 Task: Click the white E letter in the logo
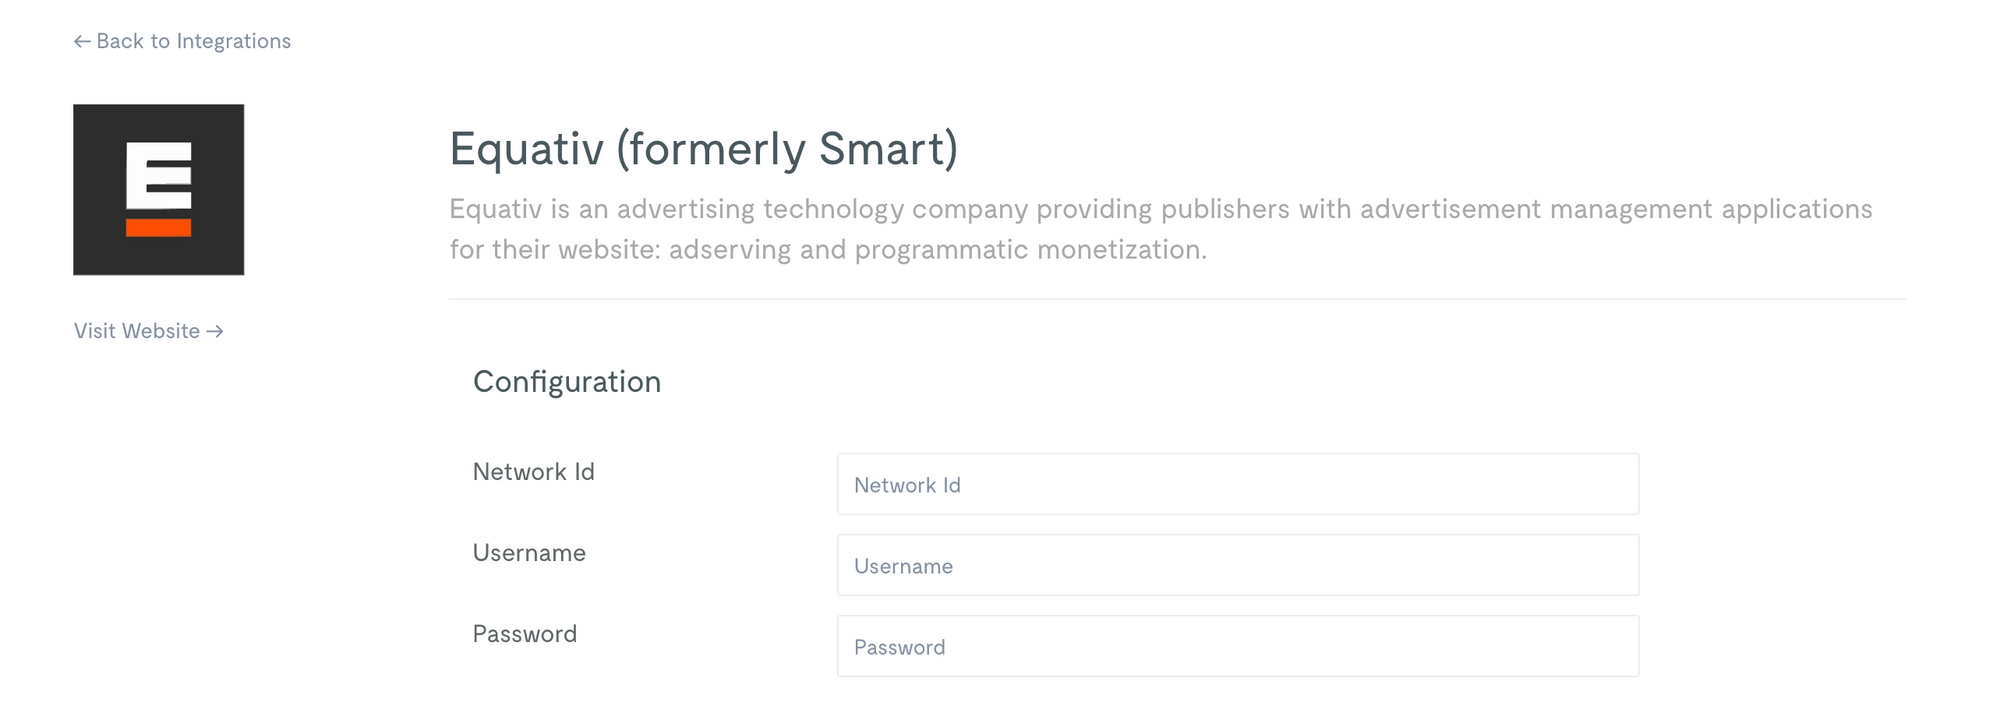point(159,176)
